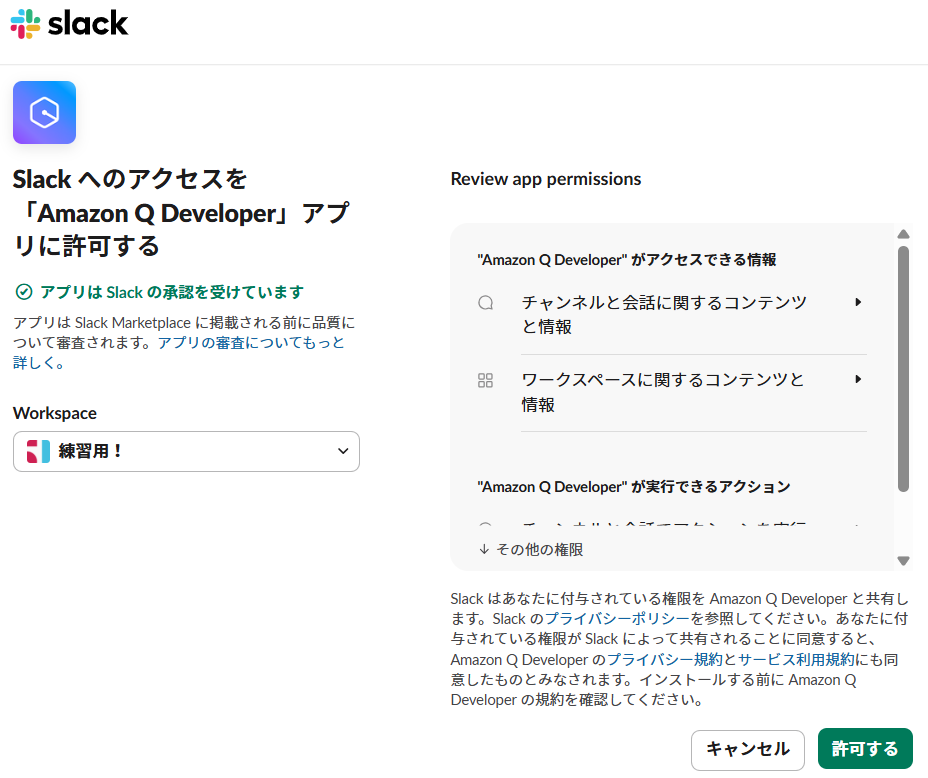Expand ワークスペースに関するコンテンツと情報 permission
Screen dimensions: 928x778
pyautogui.click(x=858, y=380)
